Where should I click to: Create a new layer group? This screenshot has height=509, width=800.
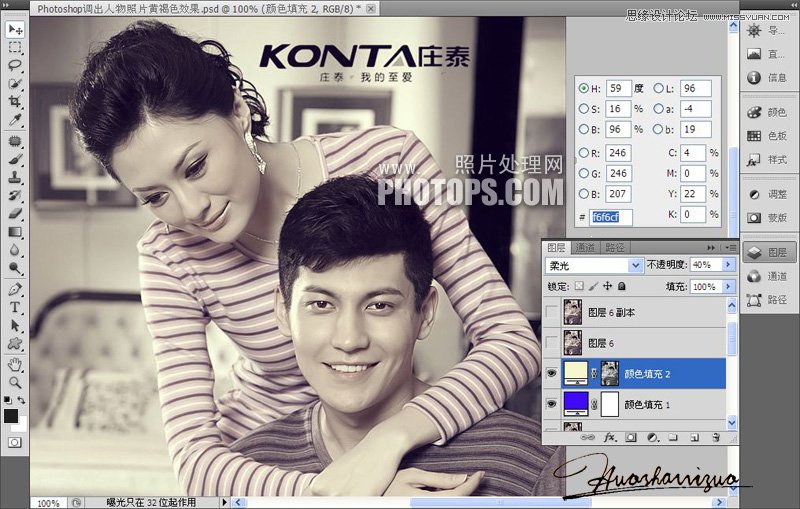pos(673,438)
